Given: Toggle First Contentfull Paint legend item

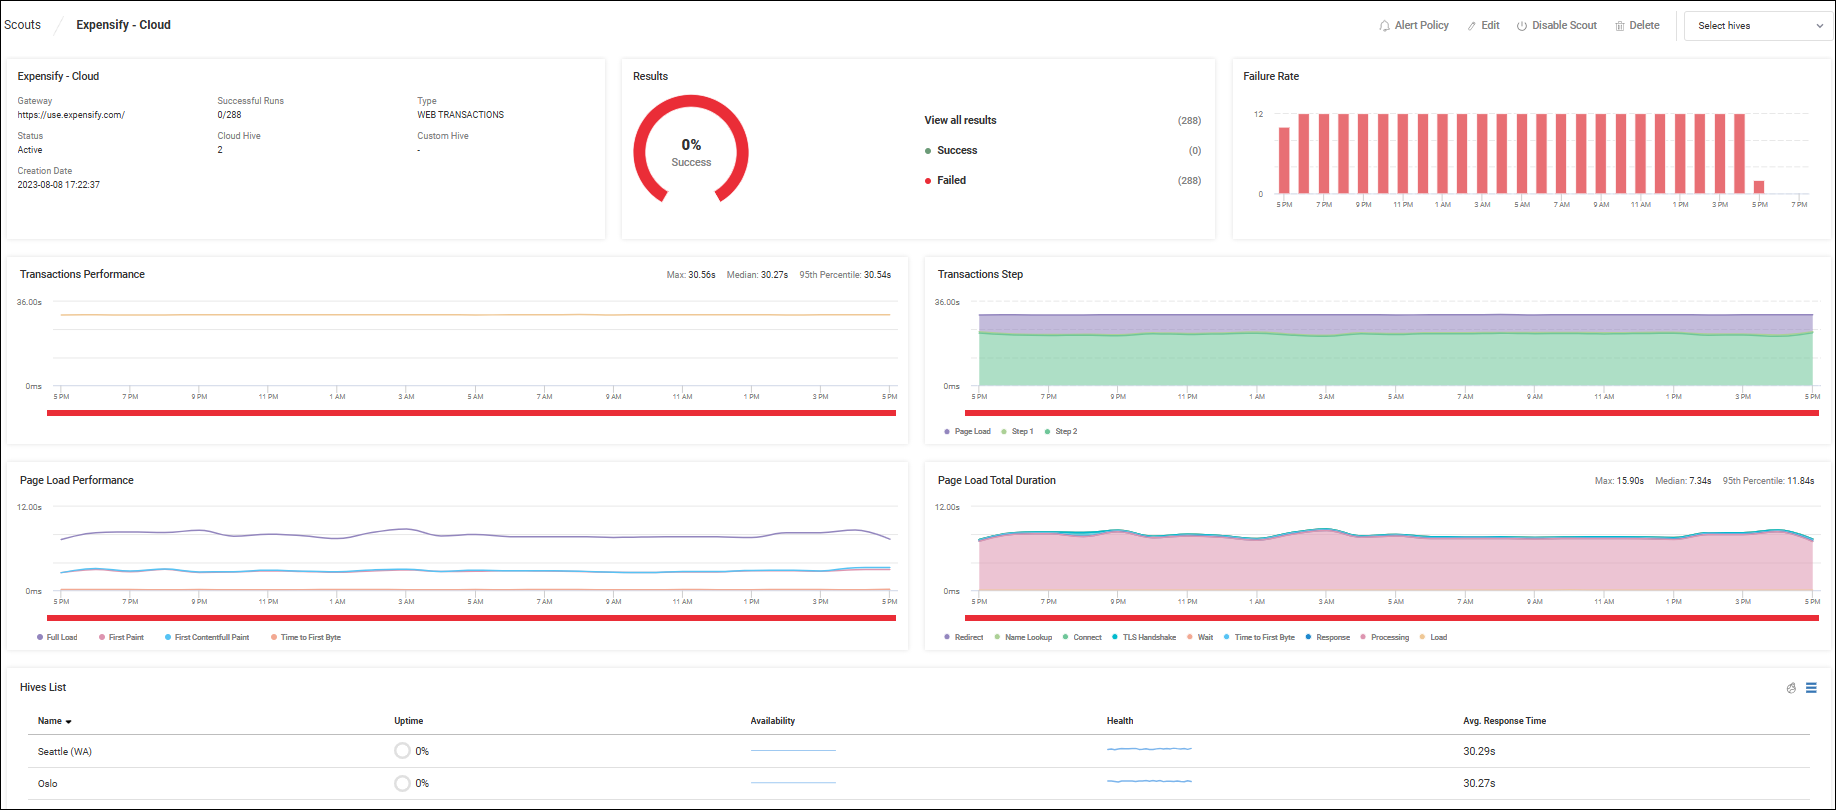Looking at the screenshot, I should [x=207, y=637].
